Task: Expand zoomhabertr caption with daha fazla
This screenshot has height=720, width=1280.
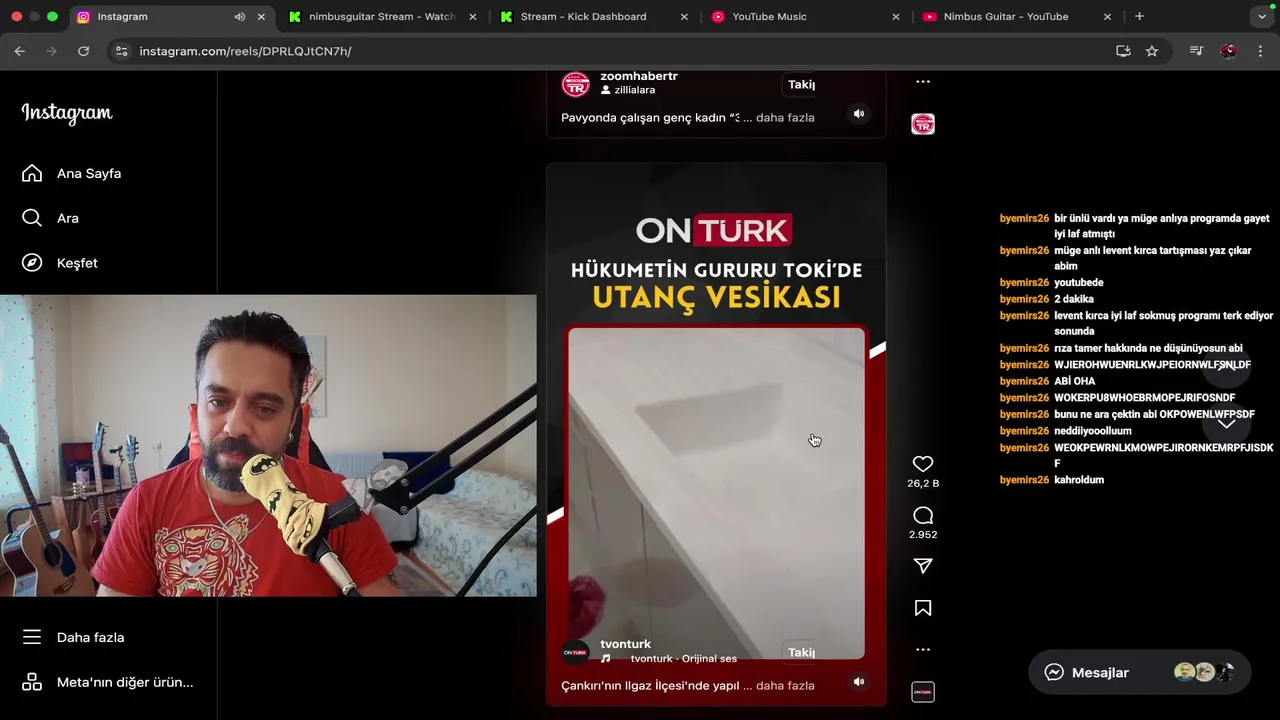Action: 785,118
